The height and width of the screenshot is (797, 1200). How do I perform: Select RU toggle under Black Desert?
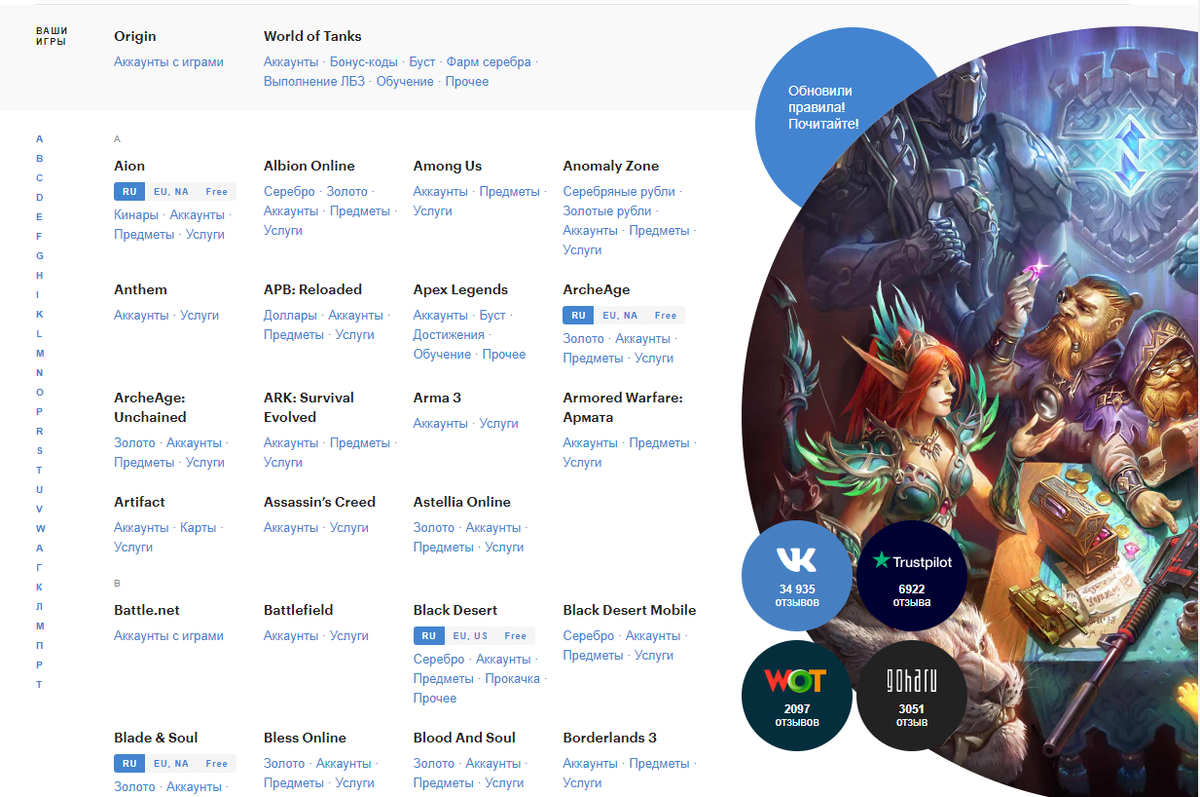[428, 635]
